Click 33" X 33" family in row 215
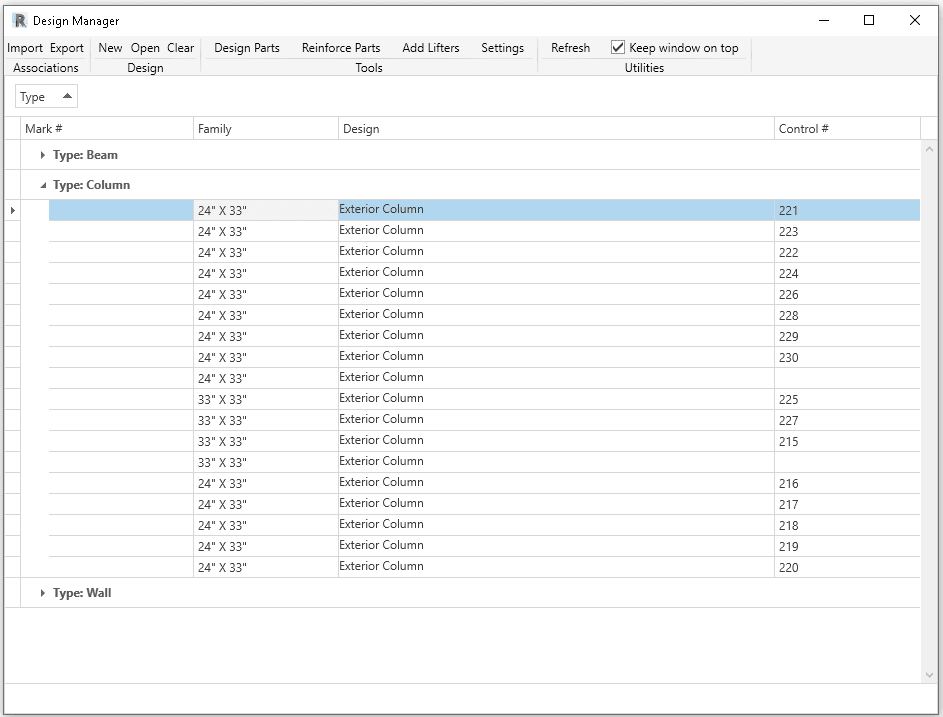This screenshot has height=717, width=943. pyautogui.click(x=266, y=442)
